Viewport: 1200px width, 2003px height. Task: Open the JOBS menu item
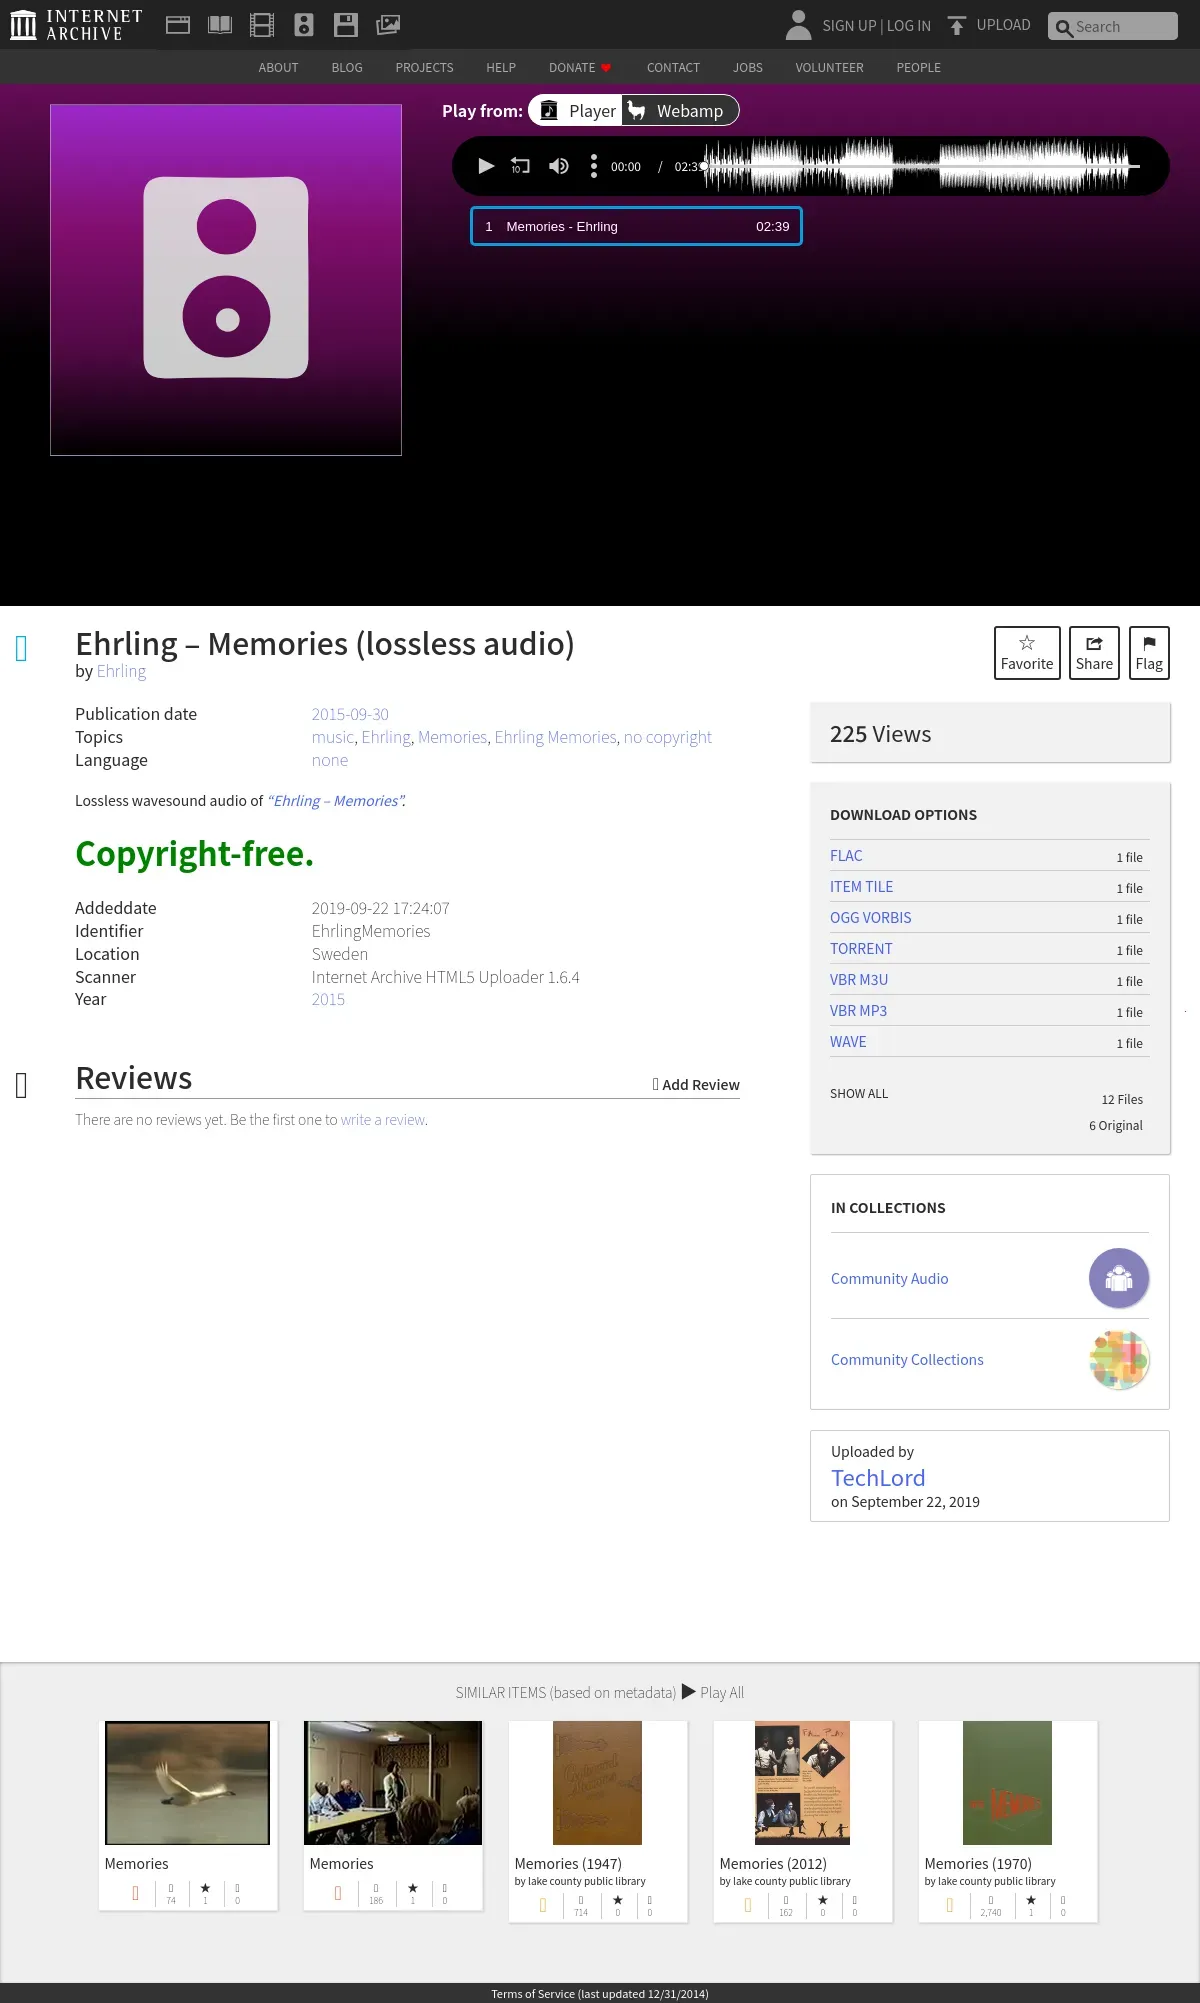(x=748, y=68)
